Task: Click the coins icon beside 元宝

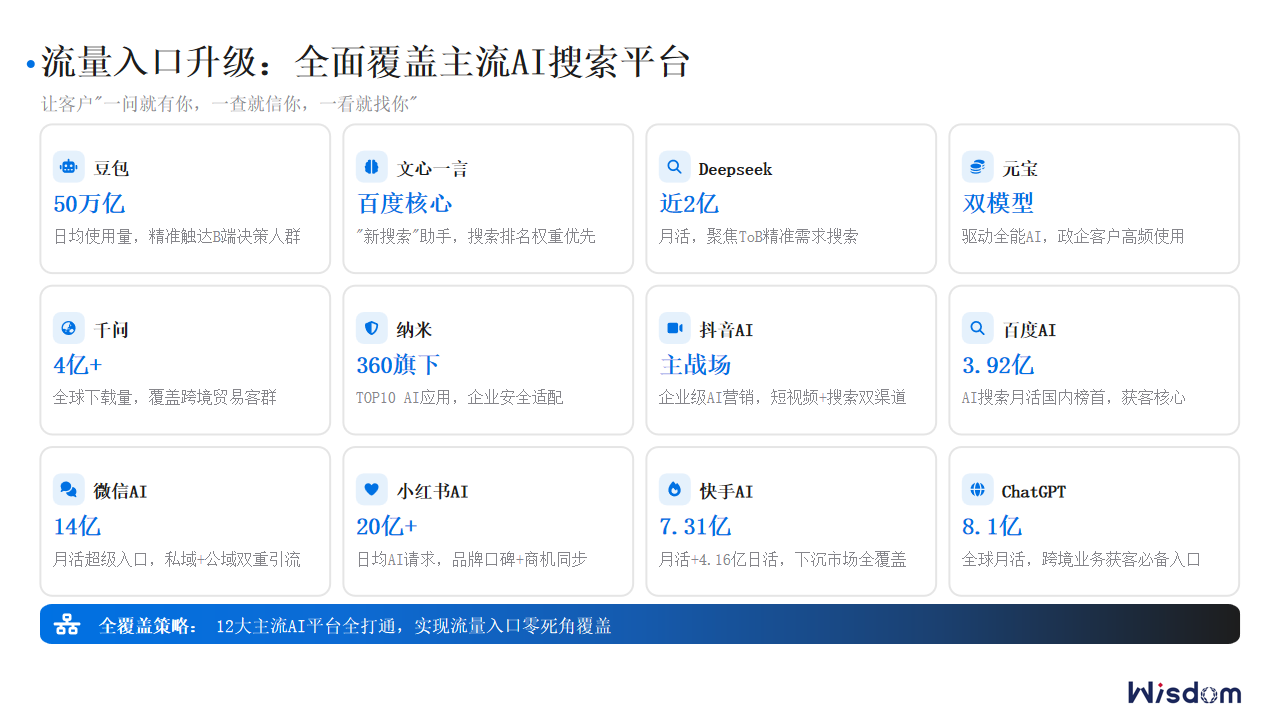Action: (x=978, y=167)
